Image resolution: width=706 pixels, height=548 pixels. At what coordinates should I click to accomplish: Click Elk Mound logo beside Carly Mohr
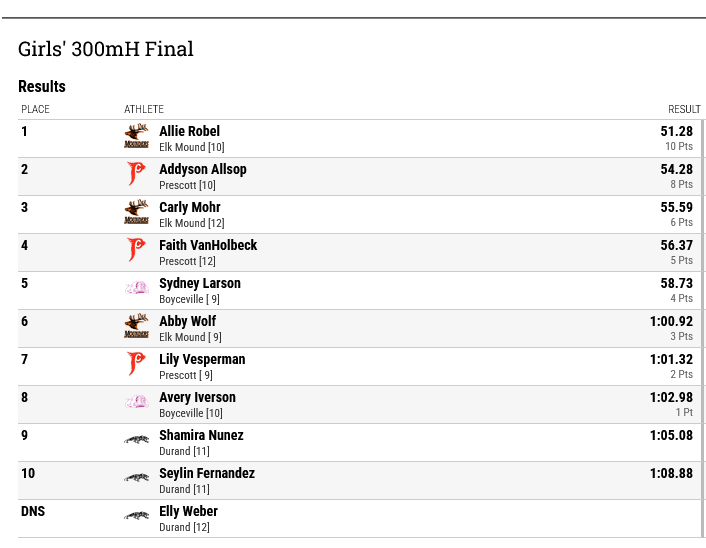coord(136,212)
